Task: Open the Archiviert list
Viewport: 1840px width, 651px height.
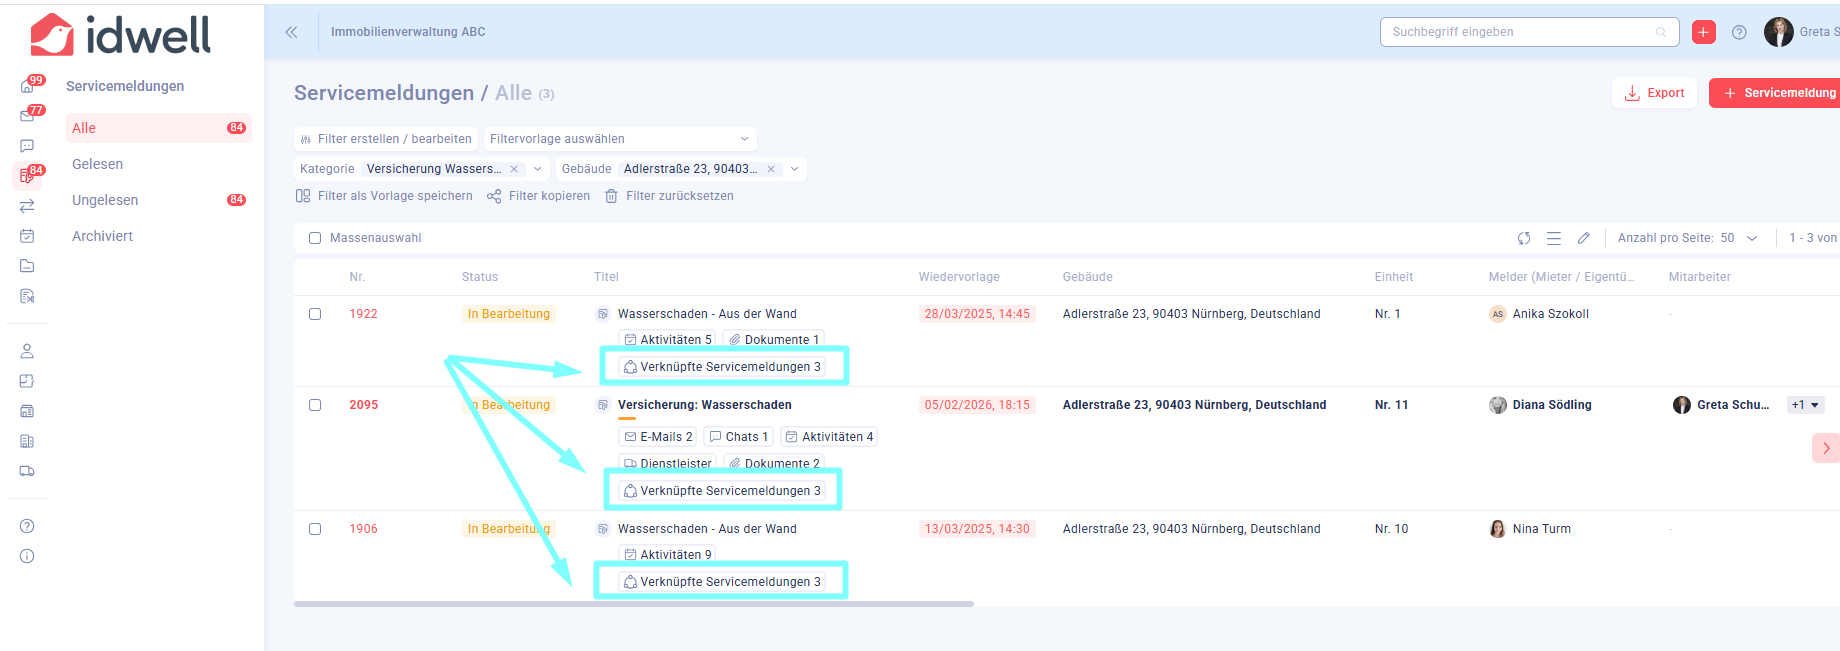Action: coord(102,236)
